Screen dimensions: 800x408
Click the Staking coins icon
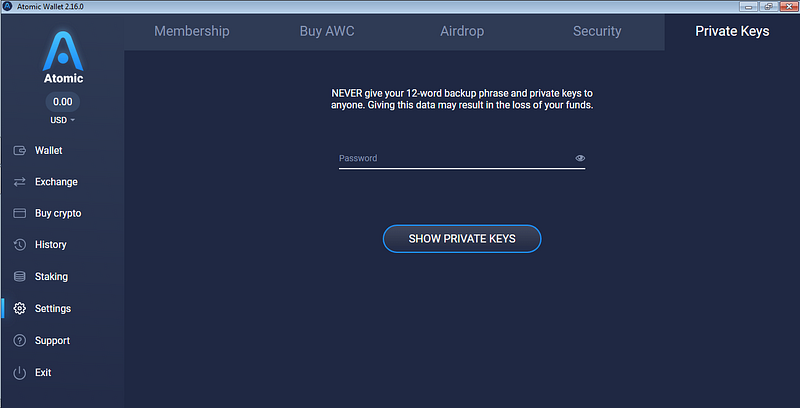(x=19, y=276)
